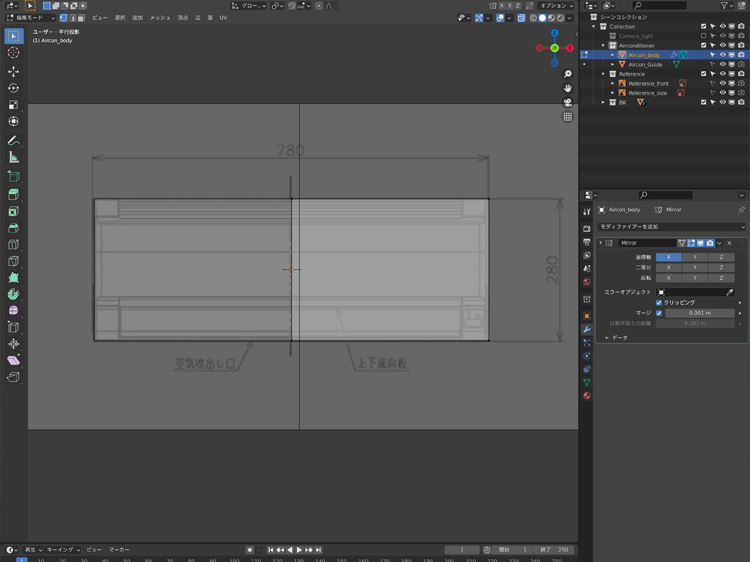The image size is (750, 562).
Task: Enable Y axis in the Mirror axis row
Action: [x=695, y=257]
